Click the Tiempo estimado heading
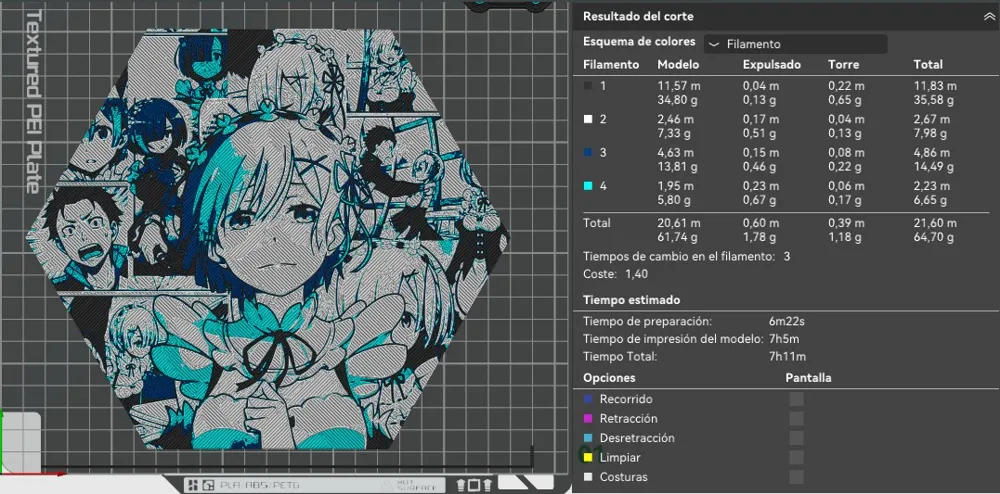Viewport: 1000px width, 494px height. coord(631,300)
